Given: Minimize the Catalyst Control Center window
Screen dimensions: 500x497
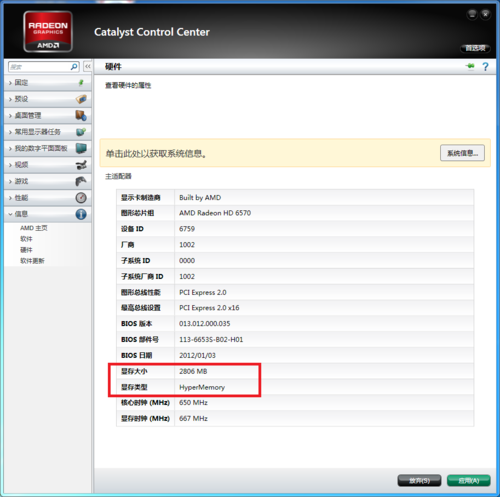Looking at the screenshot, I should click(472, 14).
